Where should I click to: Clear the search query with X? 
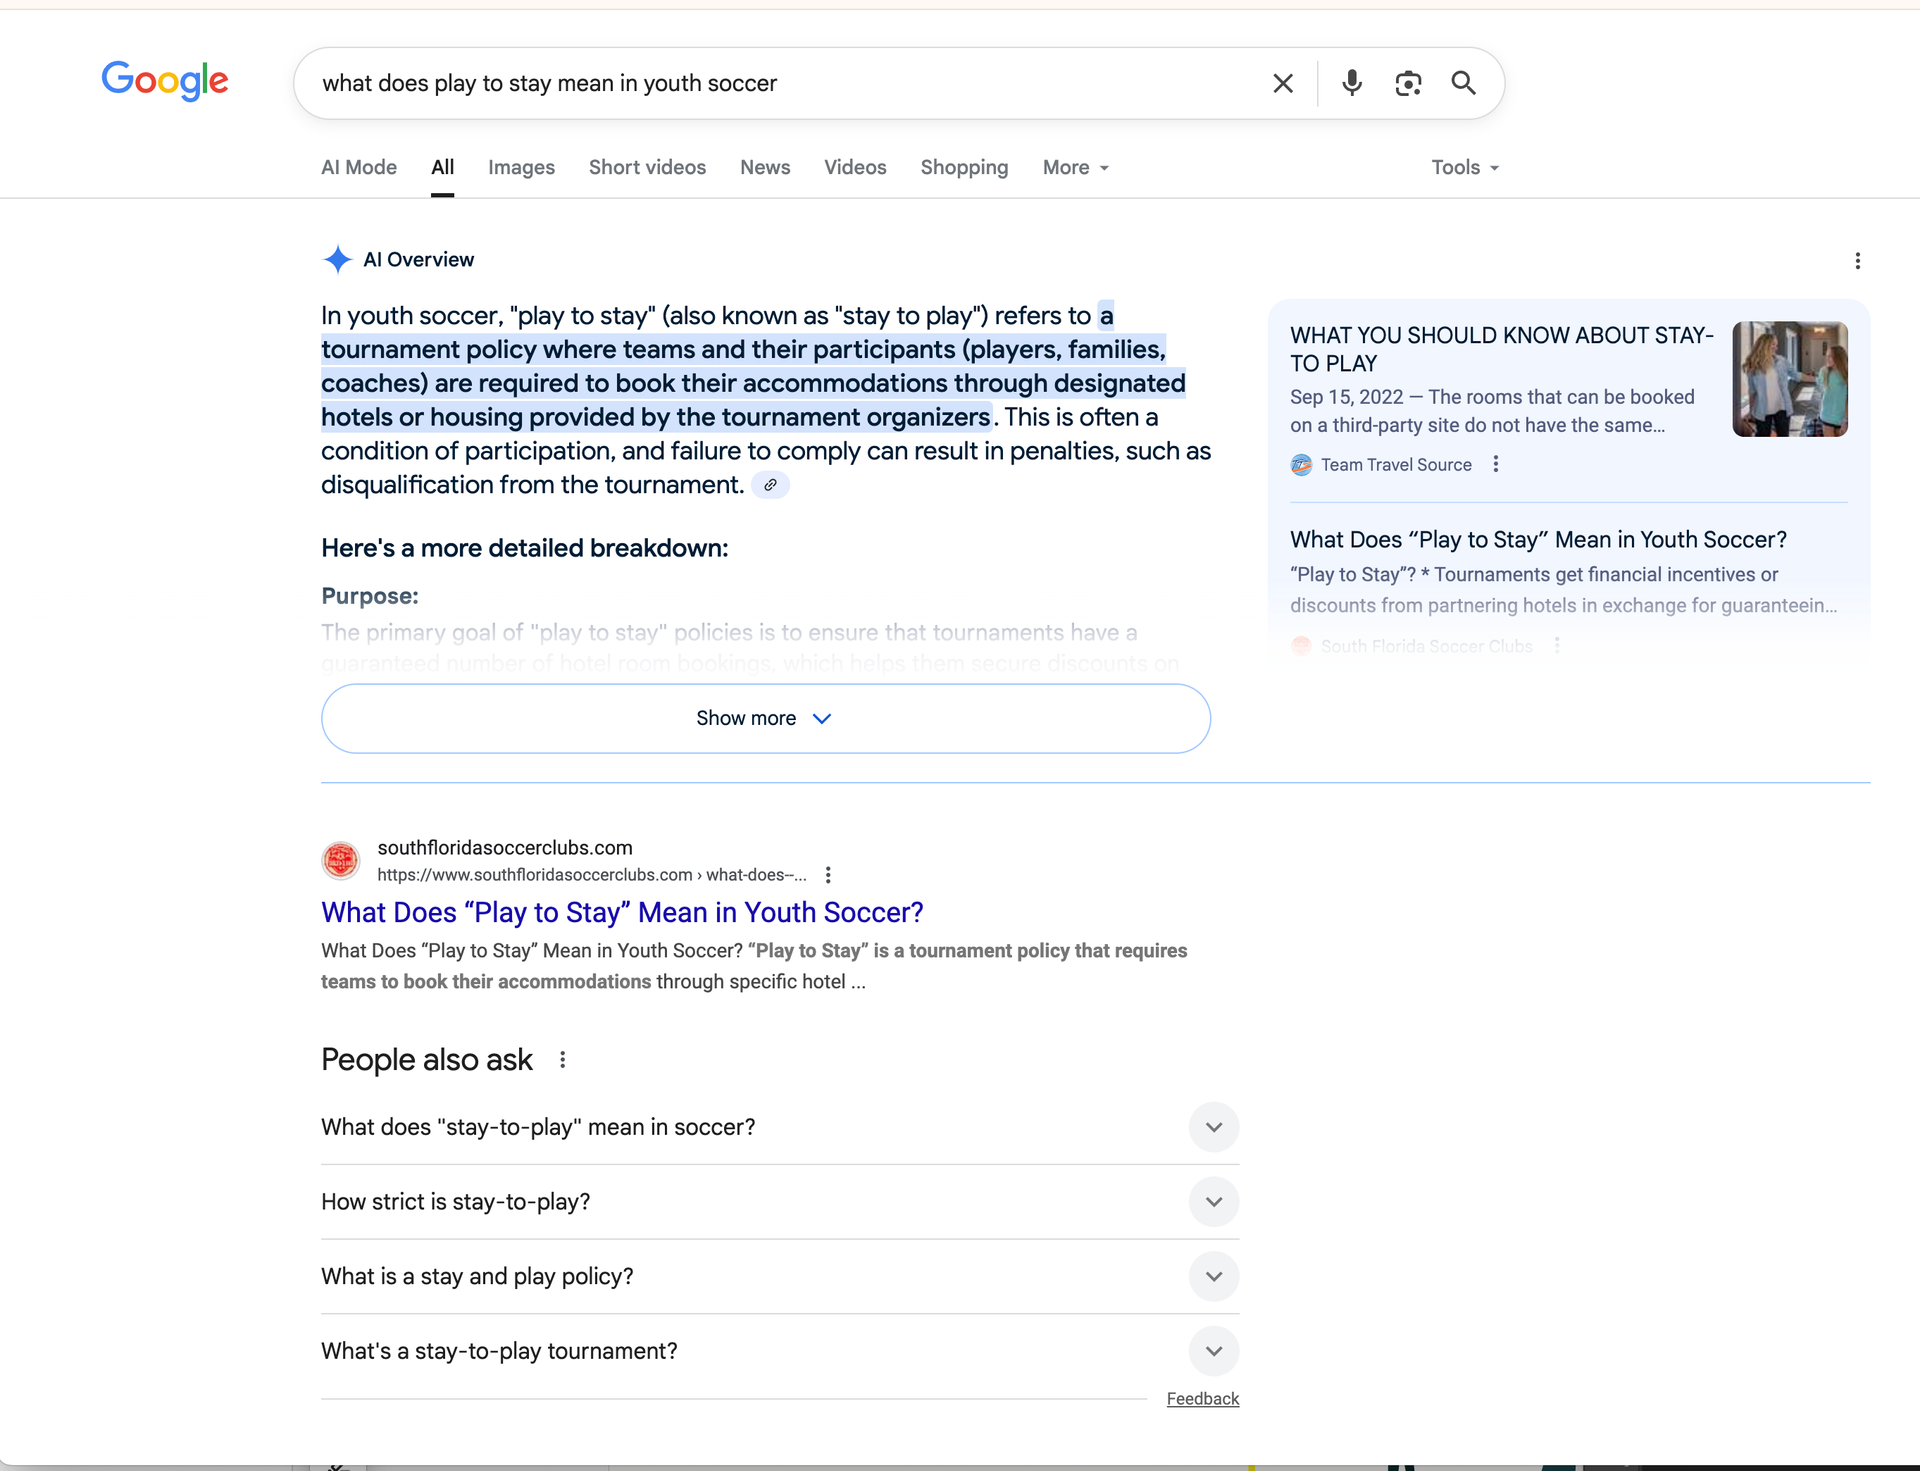click(1283, 83)
